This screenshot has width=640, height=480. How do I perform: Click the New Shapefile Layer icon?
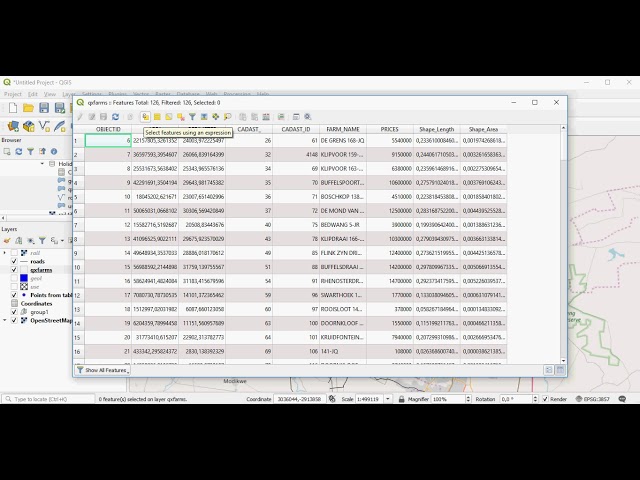(x=44, y=127)
